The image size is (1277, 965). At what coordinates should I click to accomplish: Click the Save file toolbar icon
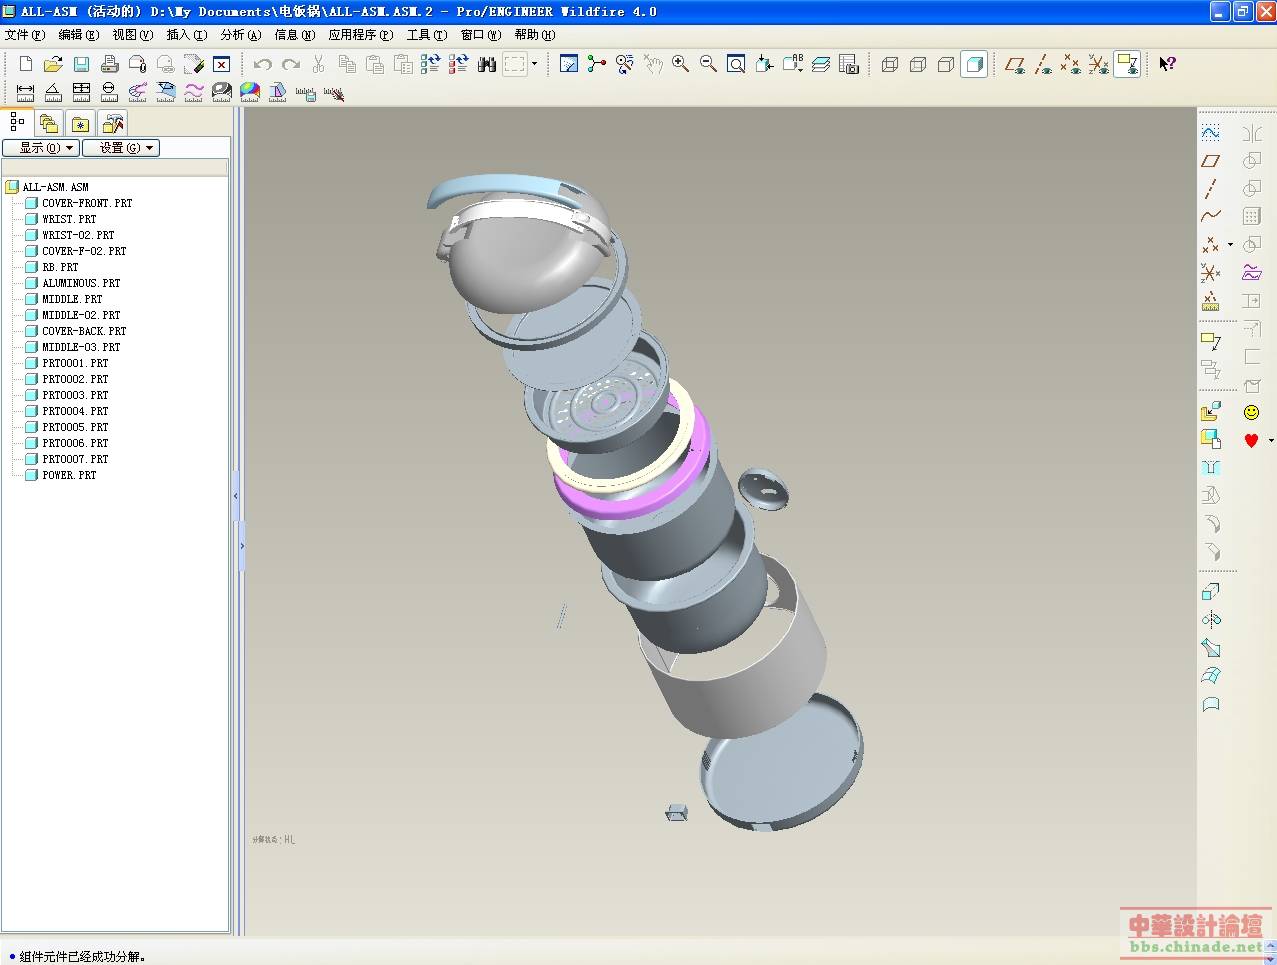point(81,64)
